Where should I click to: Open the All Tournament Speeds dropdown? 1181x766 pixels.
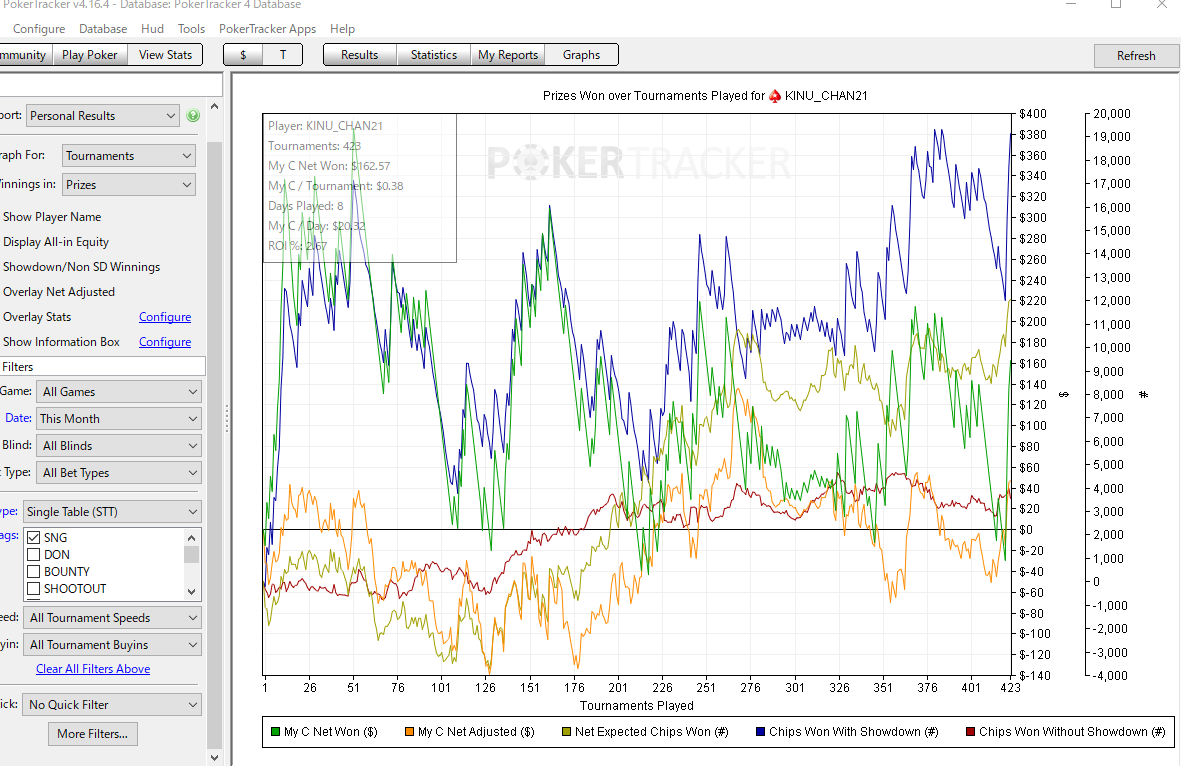click(112, 618)
